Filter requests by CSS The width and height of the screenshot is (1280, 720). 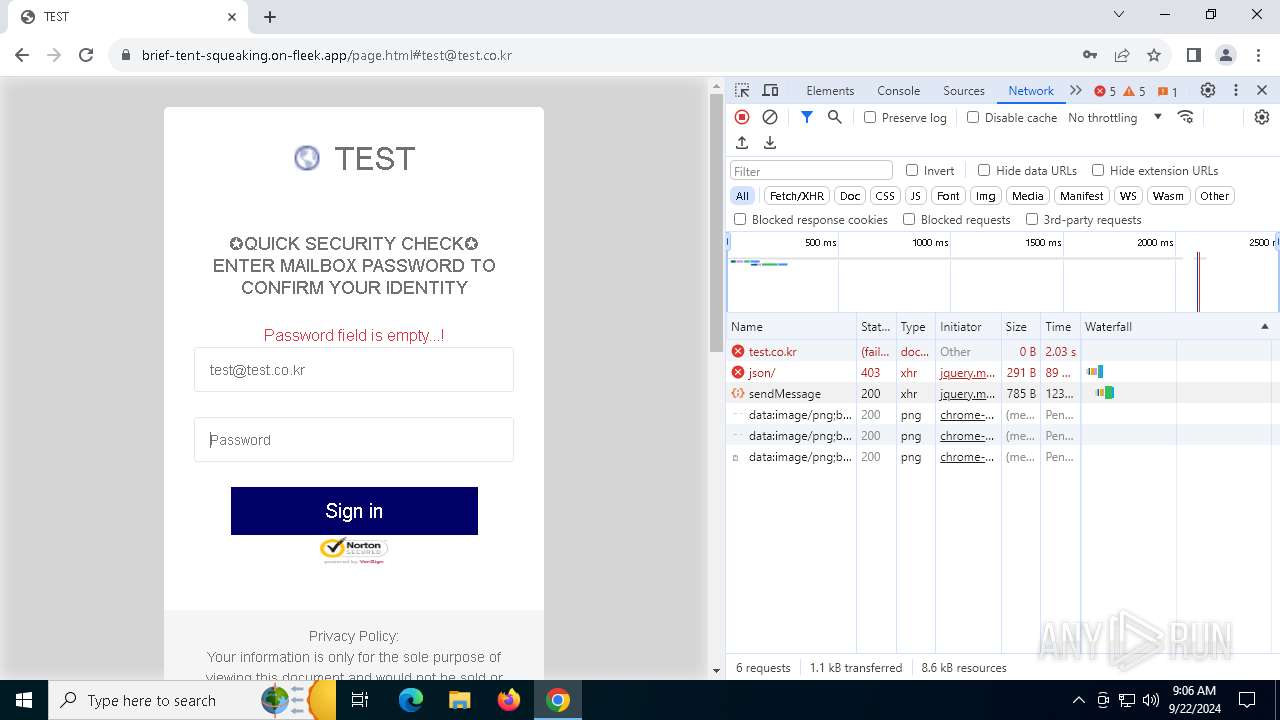pyautogui.click(x=885, y=196)
